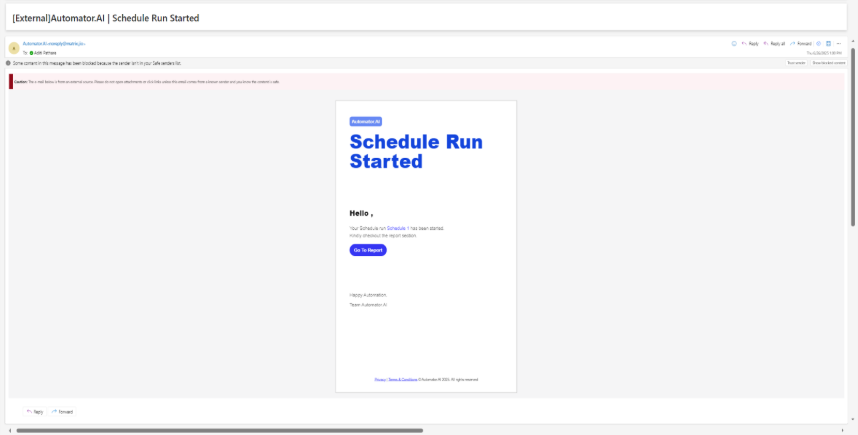Viewport: 858px width, 435px height.
Task: Click the Schedule Run Started heading
Action: (416, 152)
